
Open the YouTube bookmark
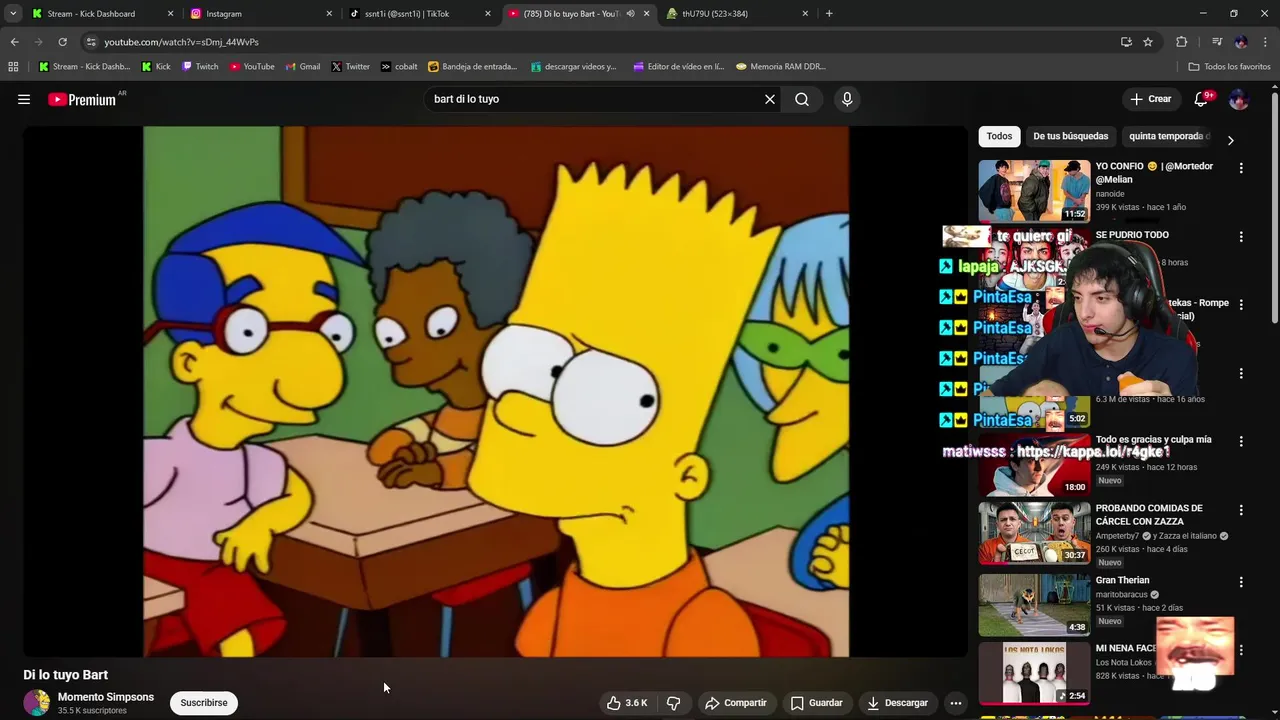(x=252, y=67)
